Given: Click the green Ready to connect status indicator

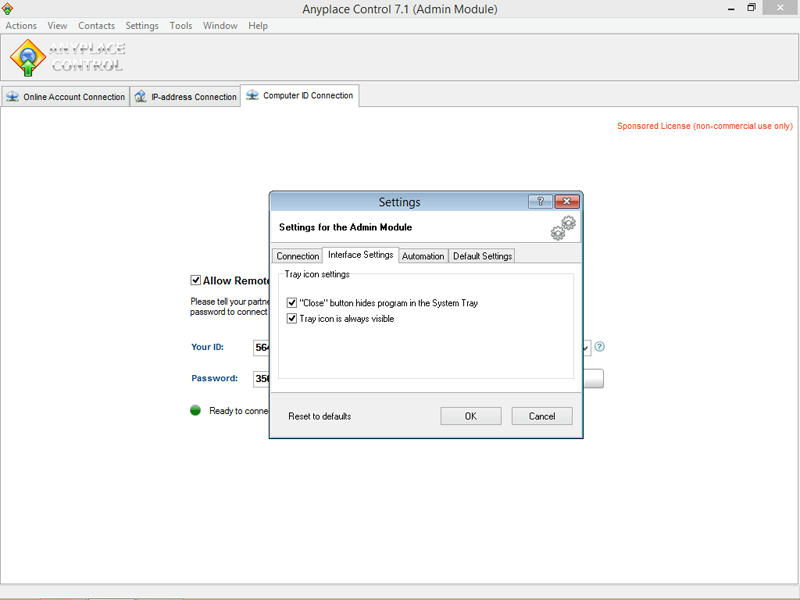Looking at the screenshot, I should (x=195, y=410).
